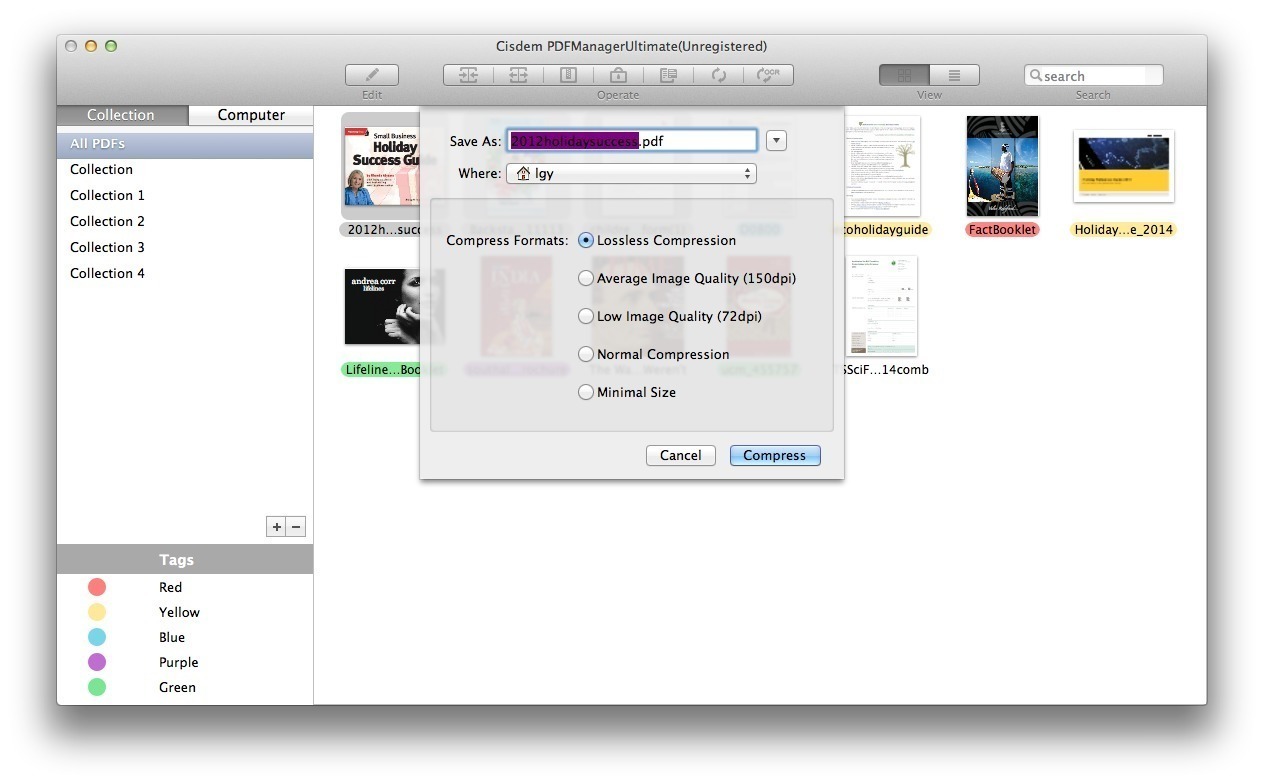Select Minimal Size compression
Screen dimensions: 1264x784
click(586, 392)
